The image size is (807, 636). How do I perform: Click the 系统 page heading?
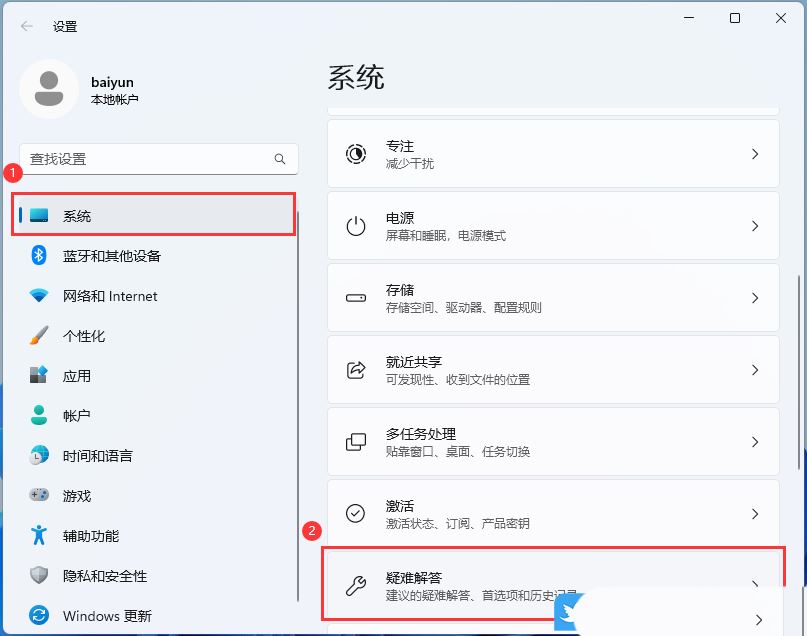pos(356,78)
